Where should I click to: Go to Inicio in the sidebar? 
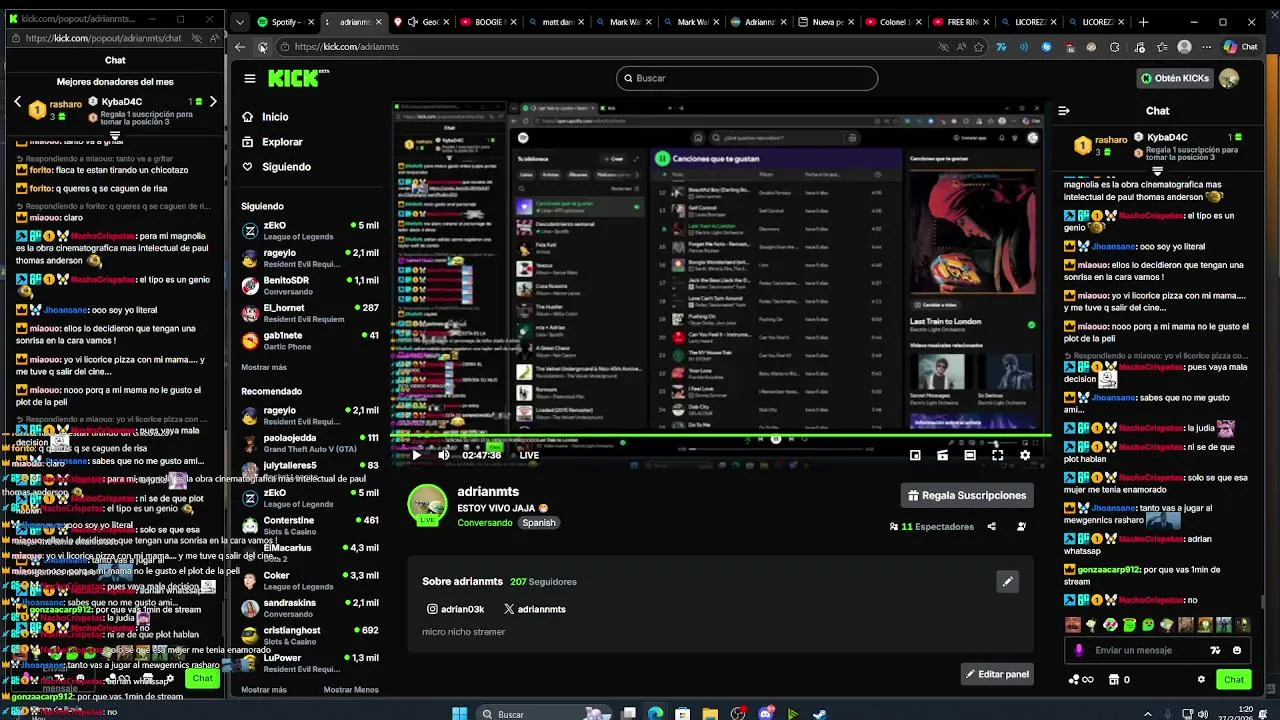(266, 117)
